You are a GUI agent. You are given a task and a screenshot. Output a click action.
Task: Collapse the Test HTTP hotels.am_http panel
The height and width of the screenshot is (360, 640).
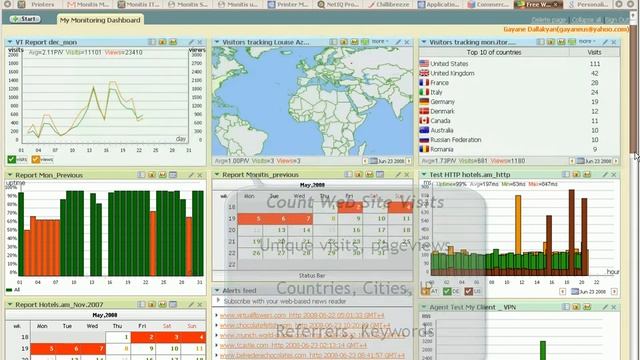click(424, 175)
